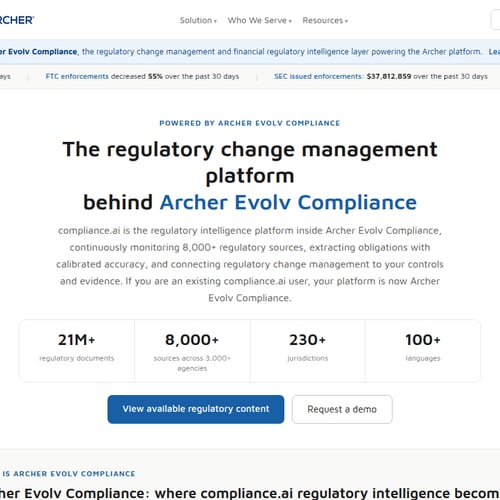
Task: Open the FTC enforcements link
Action: [x=77, y=76]
